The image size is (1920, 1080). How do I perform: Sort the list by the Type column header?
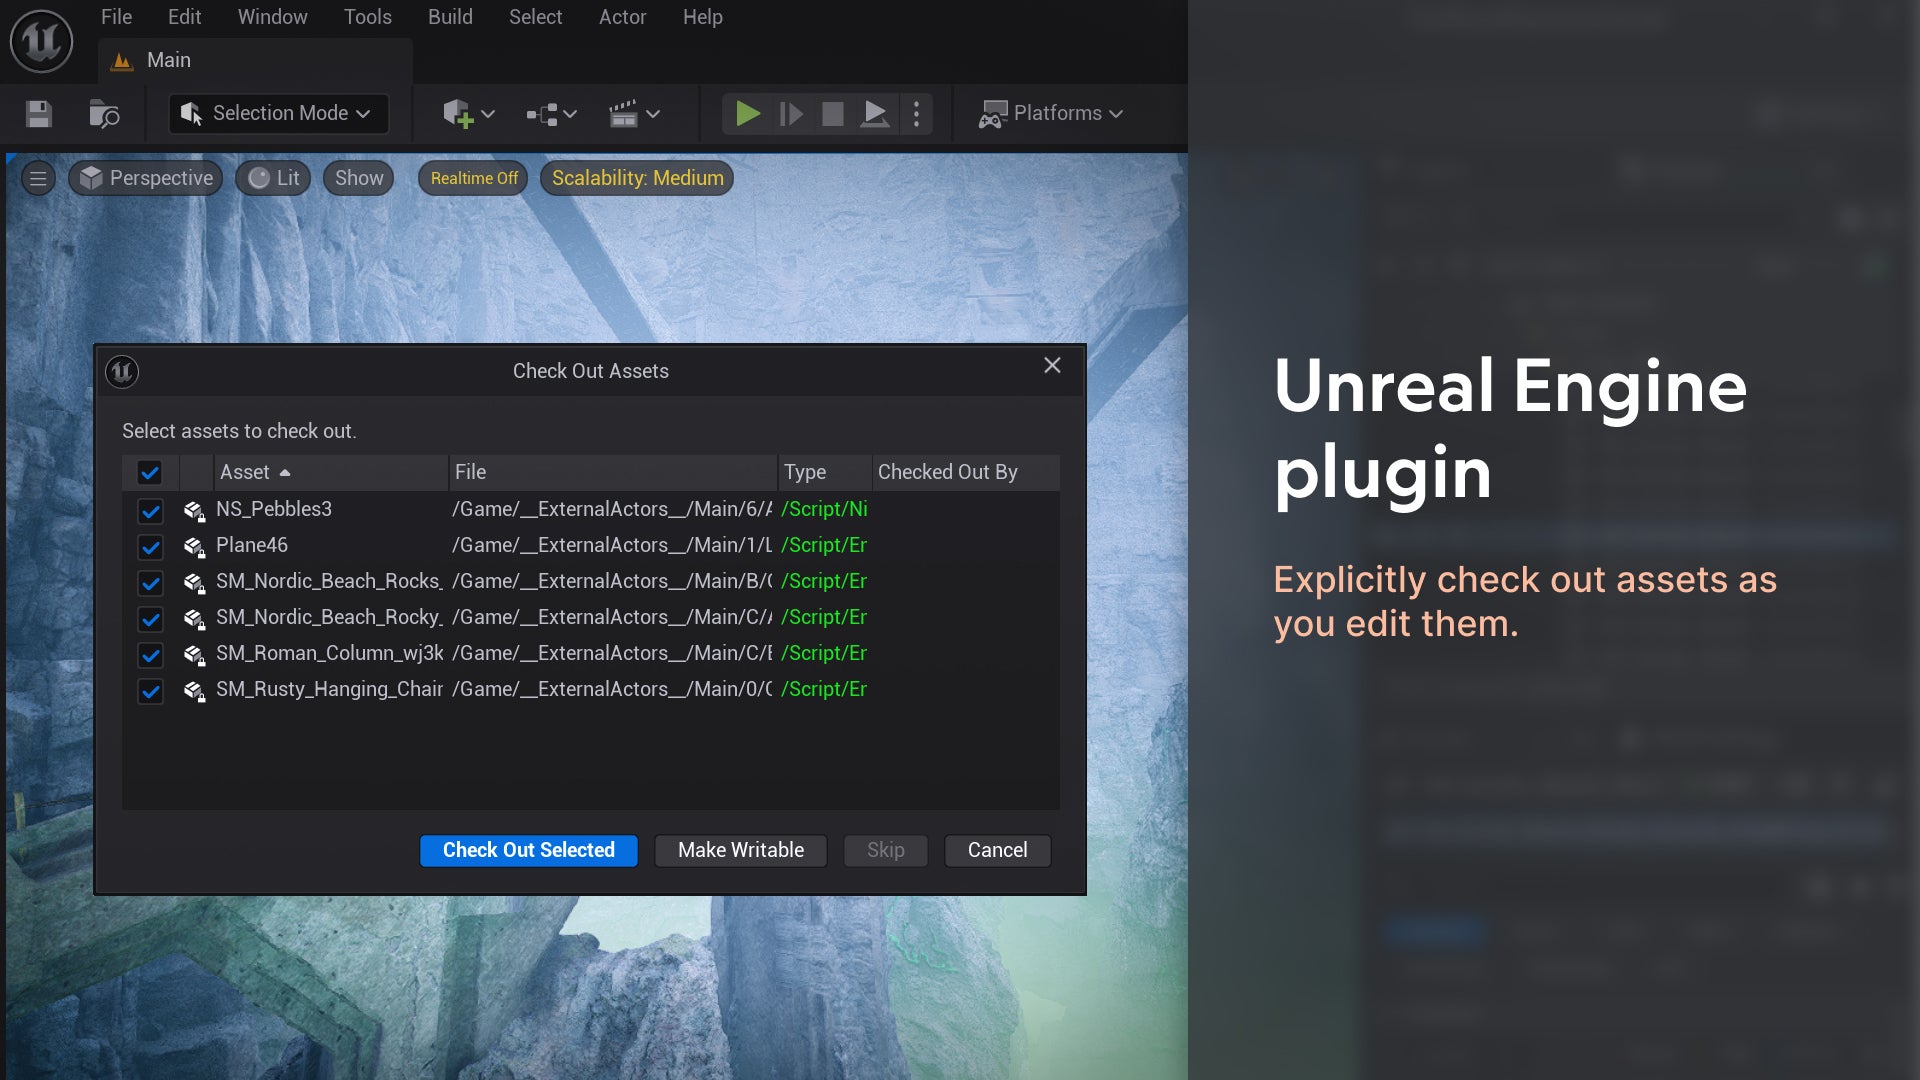[825, 472]
